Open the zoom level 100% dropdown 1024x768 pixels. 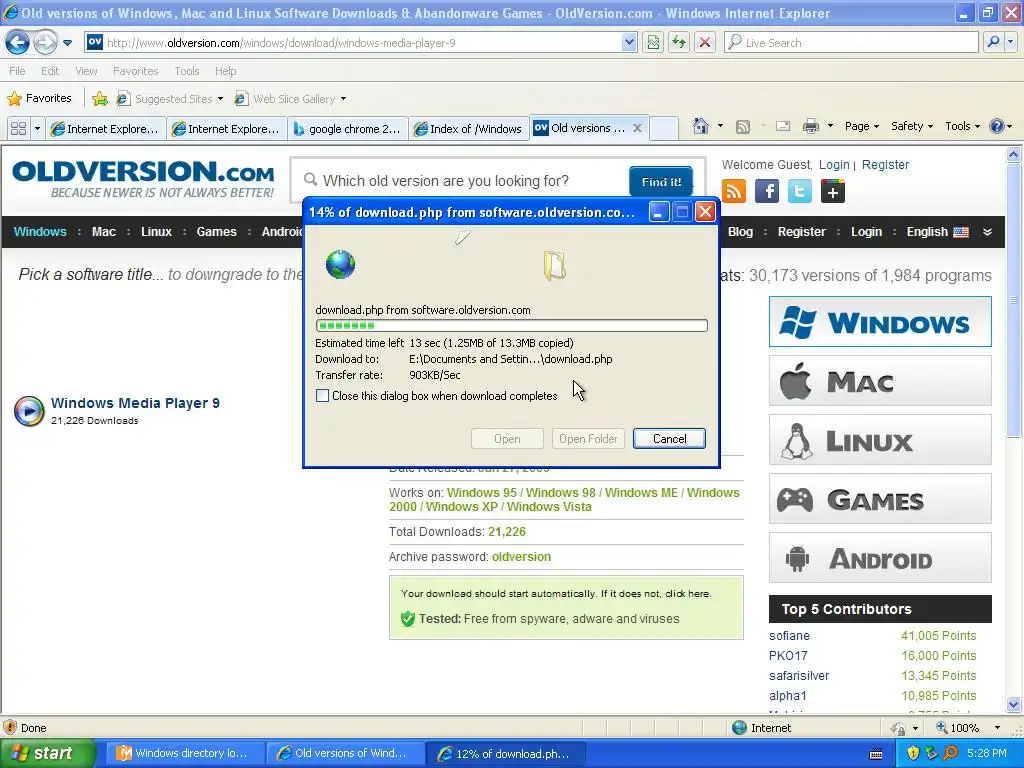pos(997,728)
